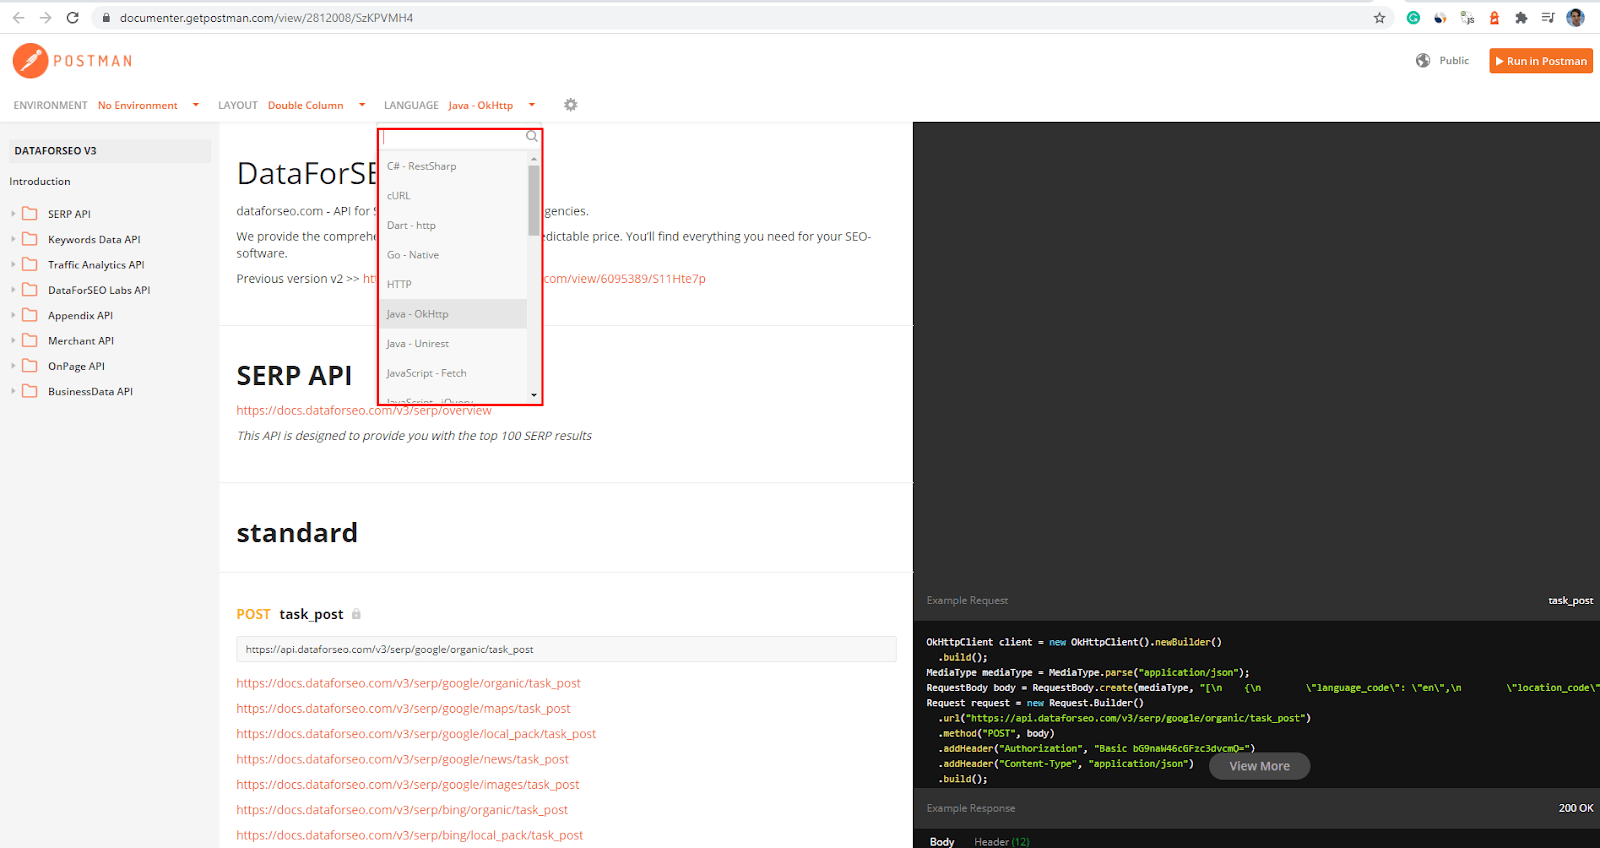Viewport: 1600px width, 848px height.
Task: Open the Grammarly extension icon
Action: (1413, 18)
